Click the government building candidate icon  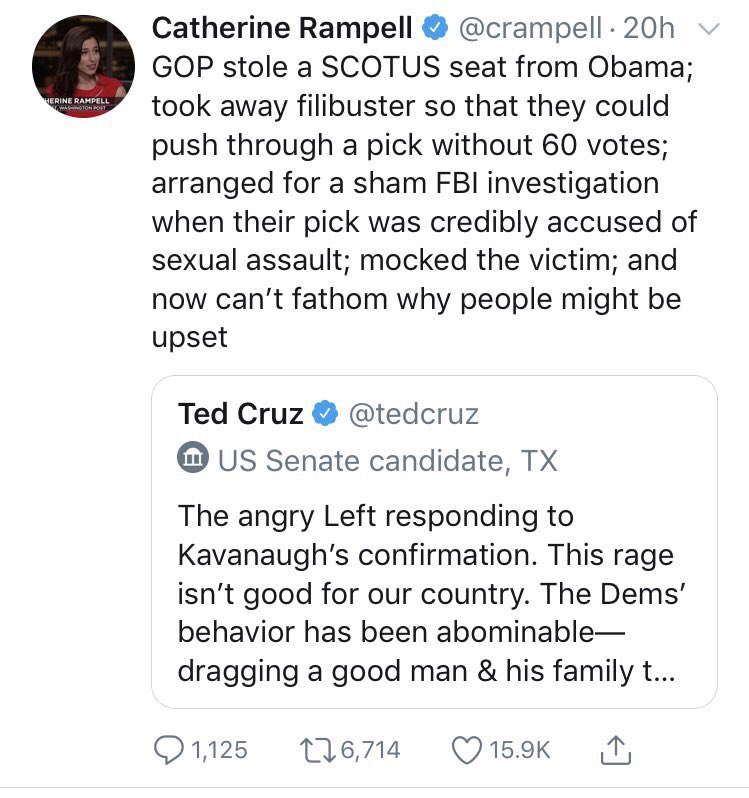coord(192,460)
